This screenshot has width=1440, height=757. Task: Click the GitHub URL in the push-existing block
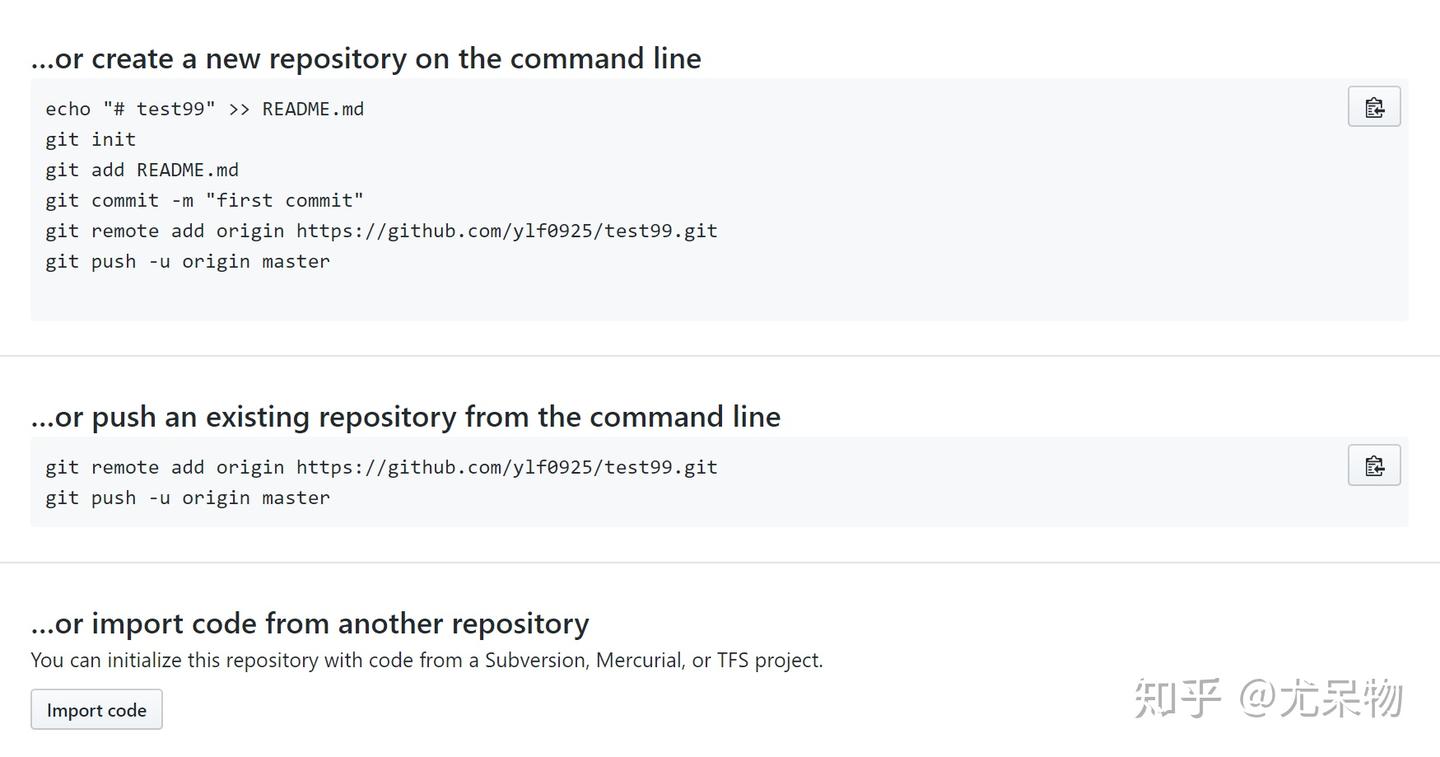pyautogui.click(x=506, y=467)
